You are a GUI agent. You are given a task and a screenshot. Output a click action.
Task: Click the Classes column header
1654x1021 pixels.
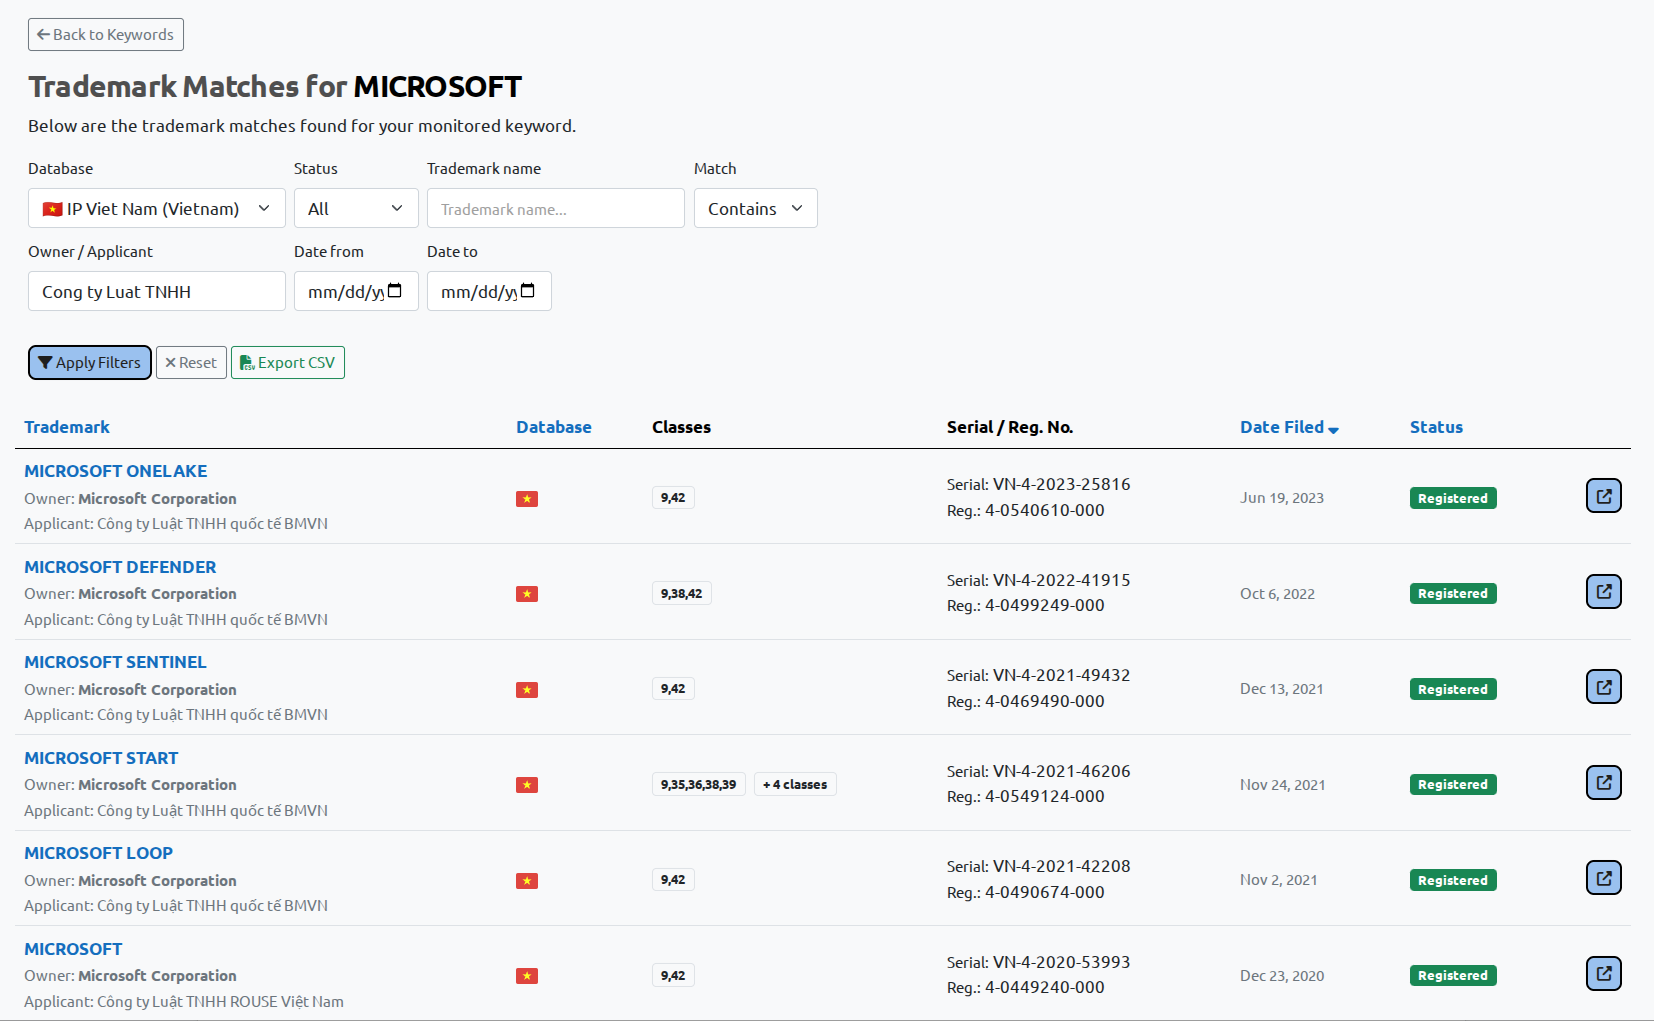point(681,427)
